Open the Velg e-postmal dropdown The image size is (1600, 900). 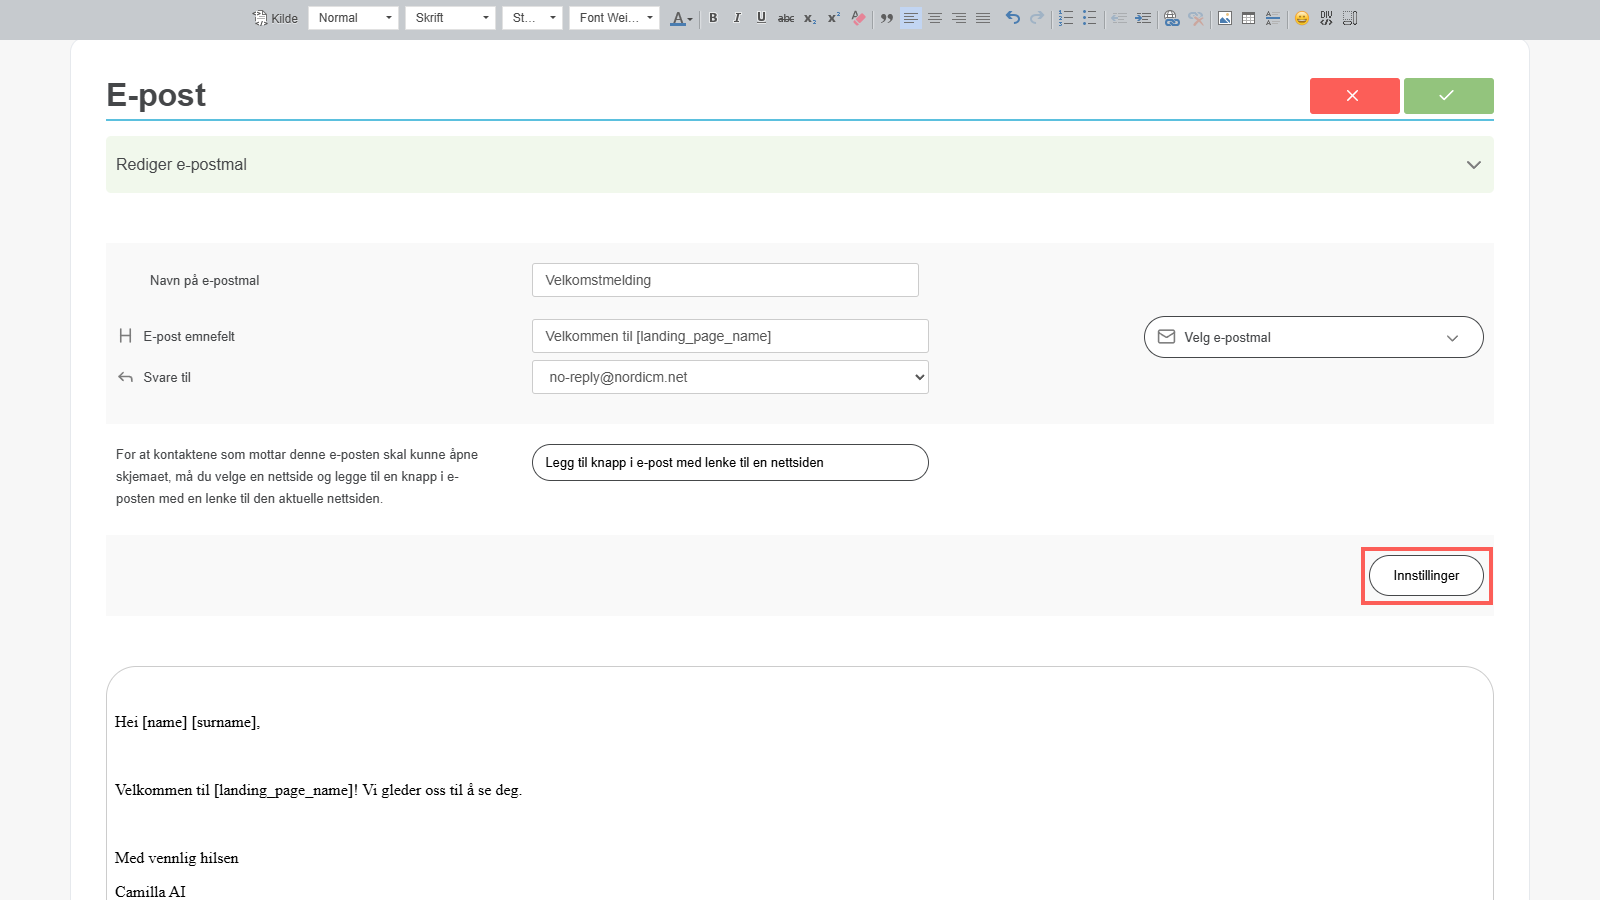coord(1313,337)
